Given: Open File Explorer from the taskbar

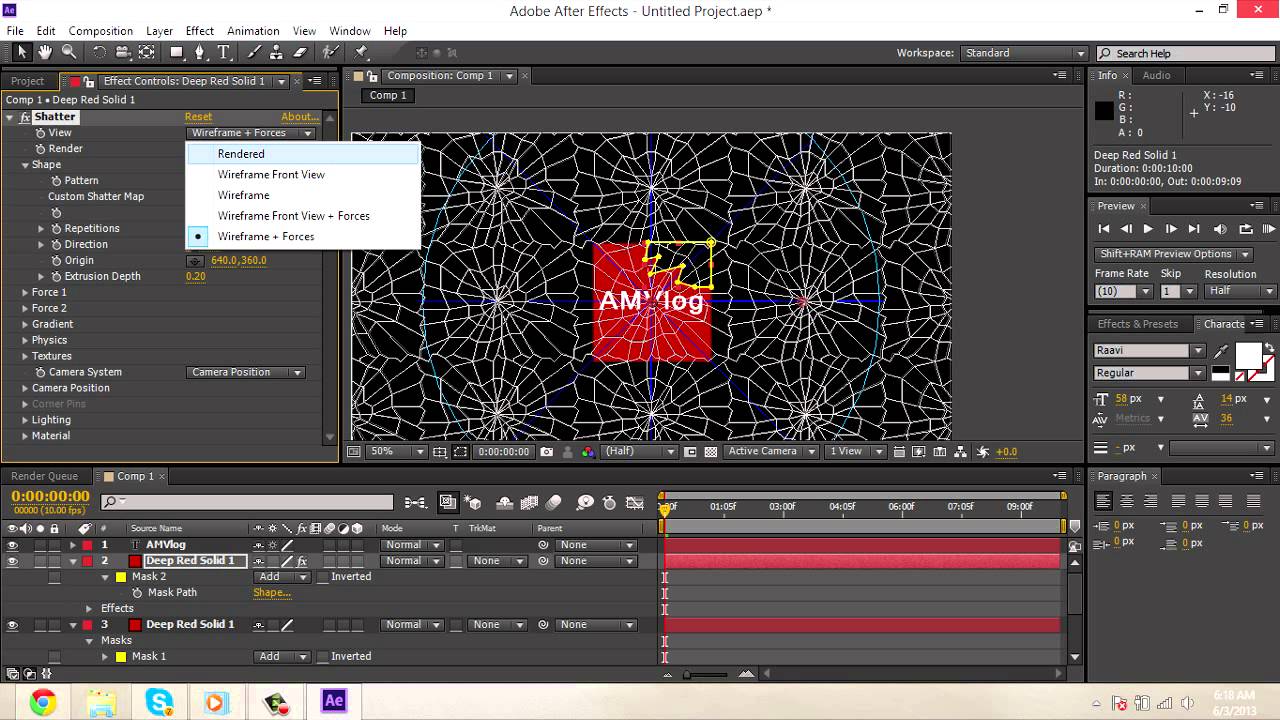Looking at the screenshot, I should pos(101,701).
